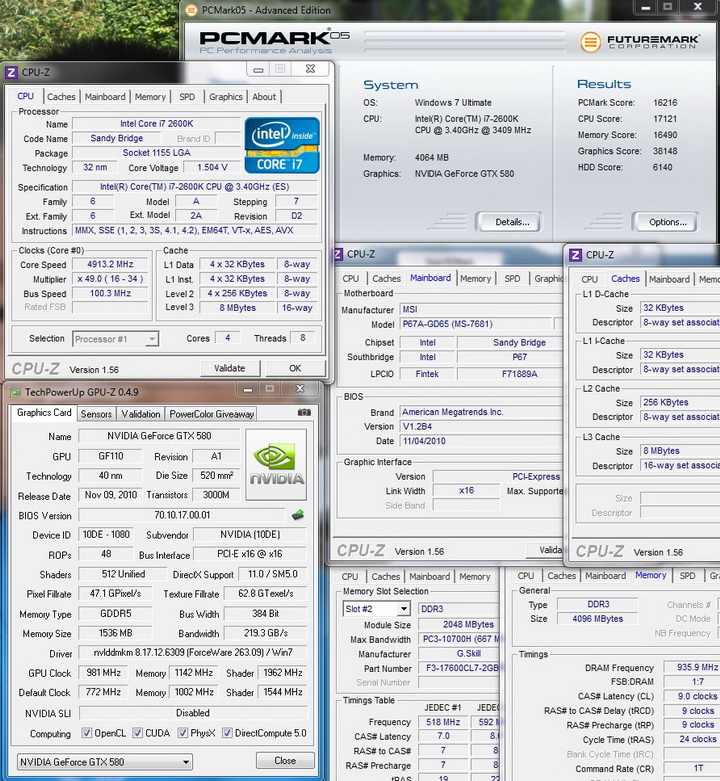
Task: Click the GPU-Z screenshot camera icon
Action: click(304, 412)
